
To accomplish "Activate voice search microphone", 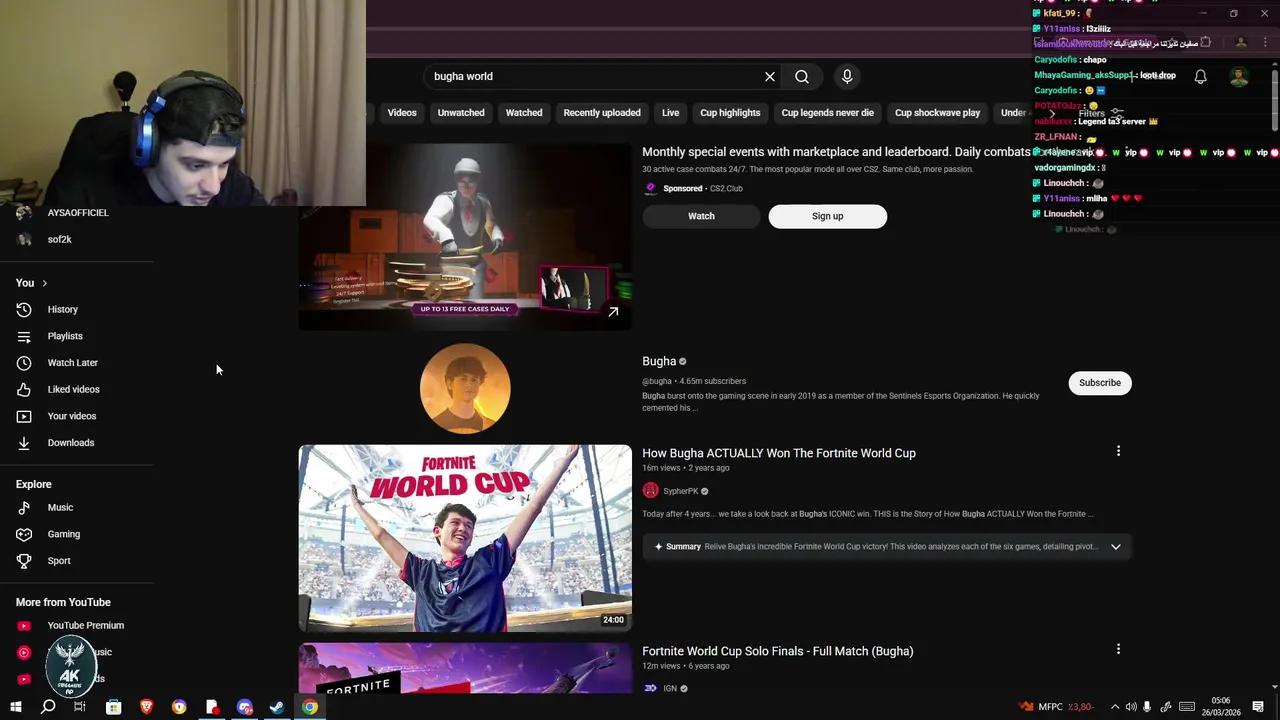I will coord(847,76).
